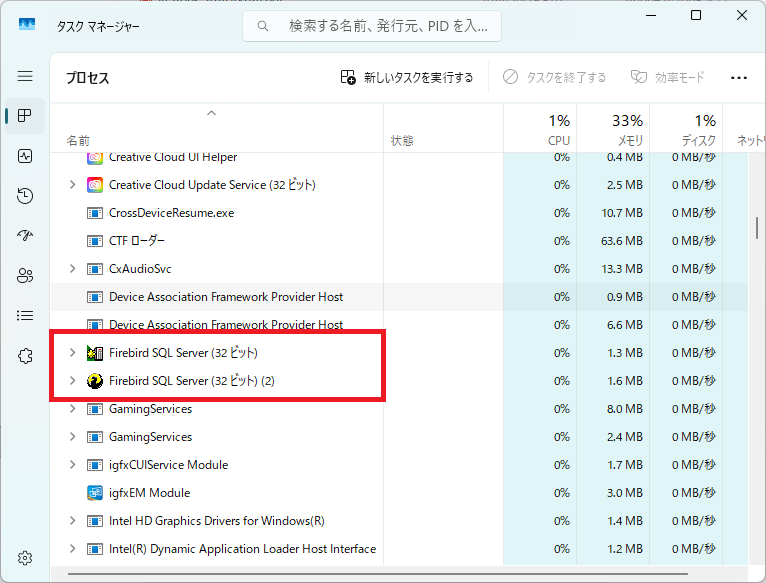This screenshot has height=583, width=766.
Task: Open the Performance sidebar icon
Action: coord(25,156)
